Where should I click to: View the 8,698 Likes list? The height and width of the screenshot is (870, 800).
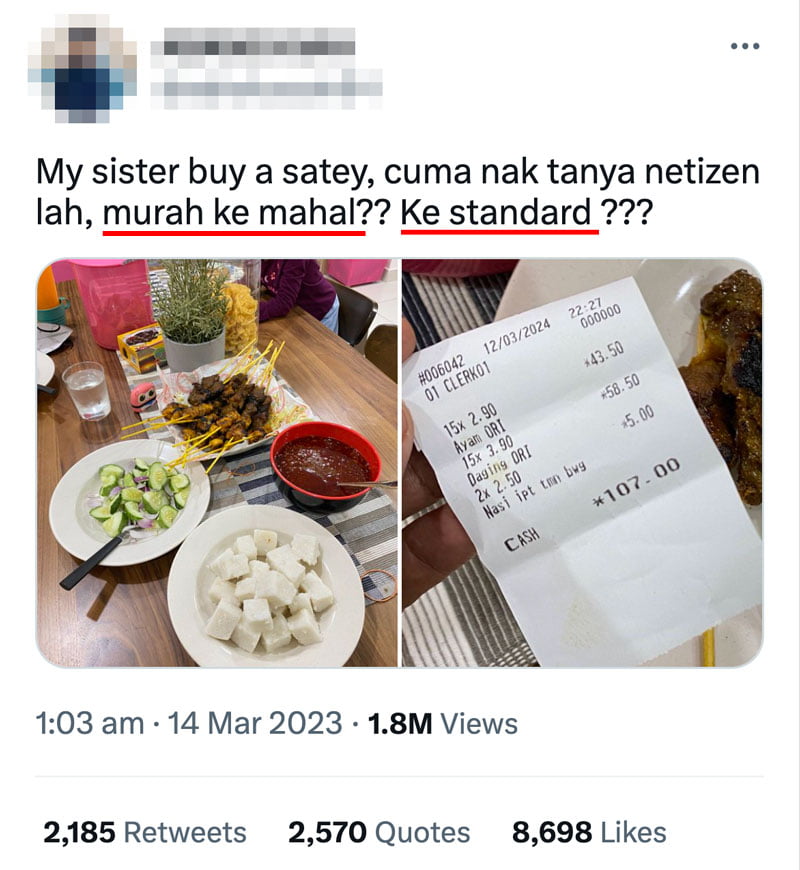[x=589, y=832]
